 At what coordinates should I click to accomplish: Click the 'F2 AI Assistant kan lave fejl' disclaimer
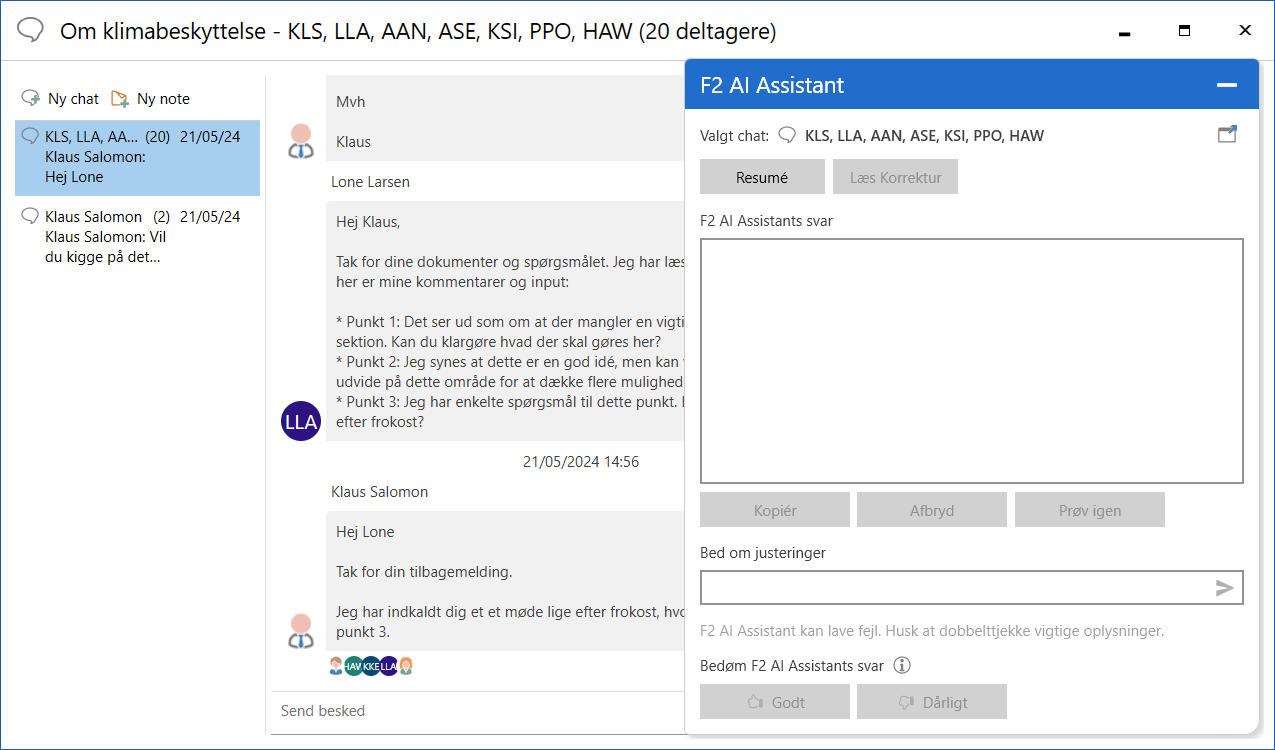click(x=932, y=631)
